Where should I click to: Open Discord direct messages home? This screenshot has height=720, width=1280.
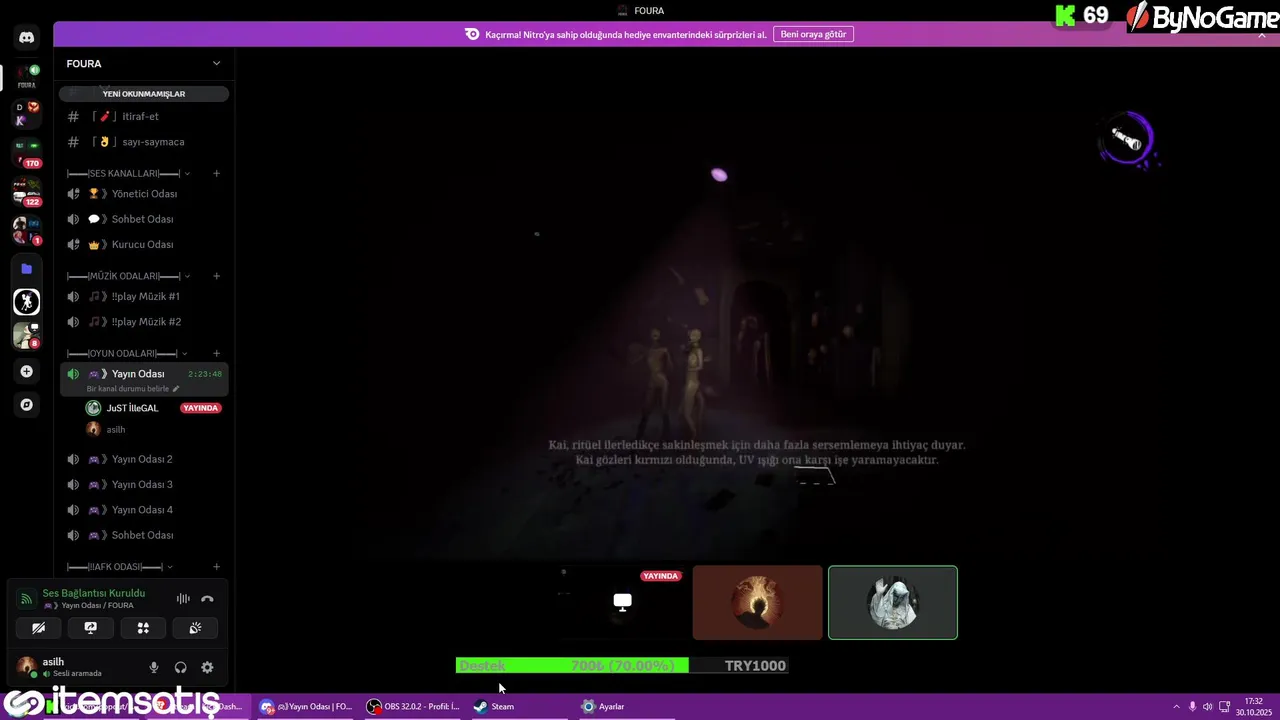coord(27,38)
